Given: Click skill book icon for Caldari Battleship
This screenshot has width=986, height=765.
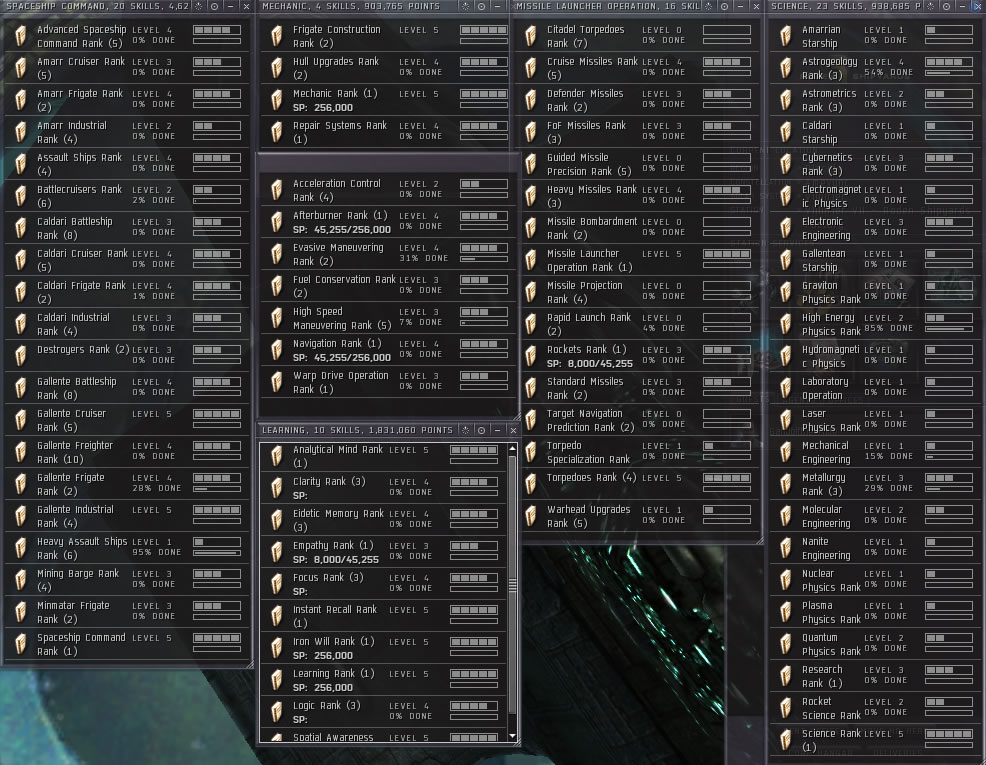Looking at the screenshot, I should coord(21,228).
